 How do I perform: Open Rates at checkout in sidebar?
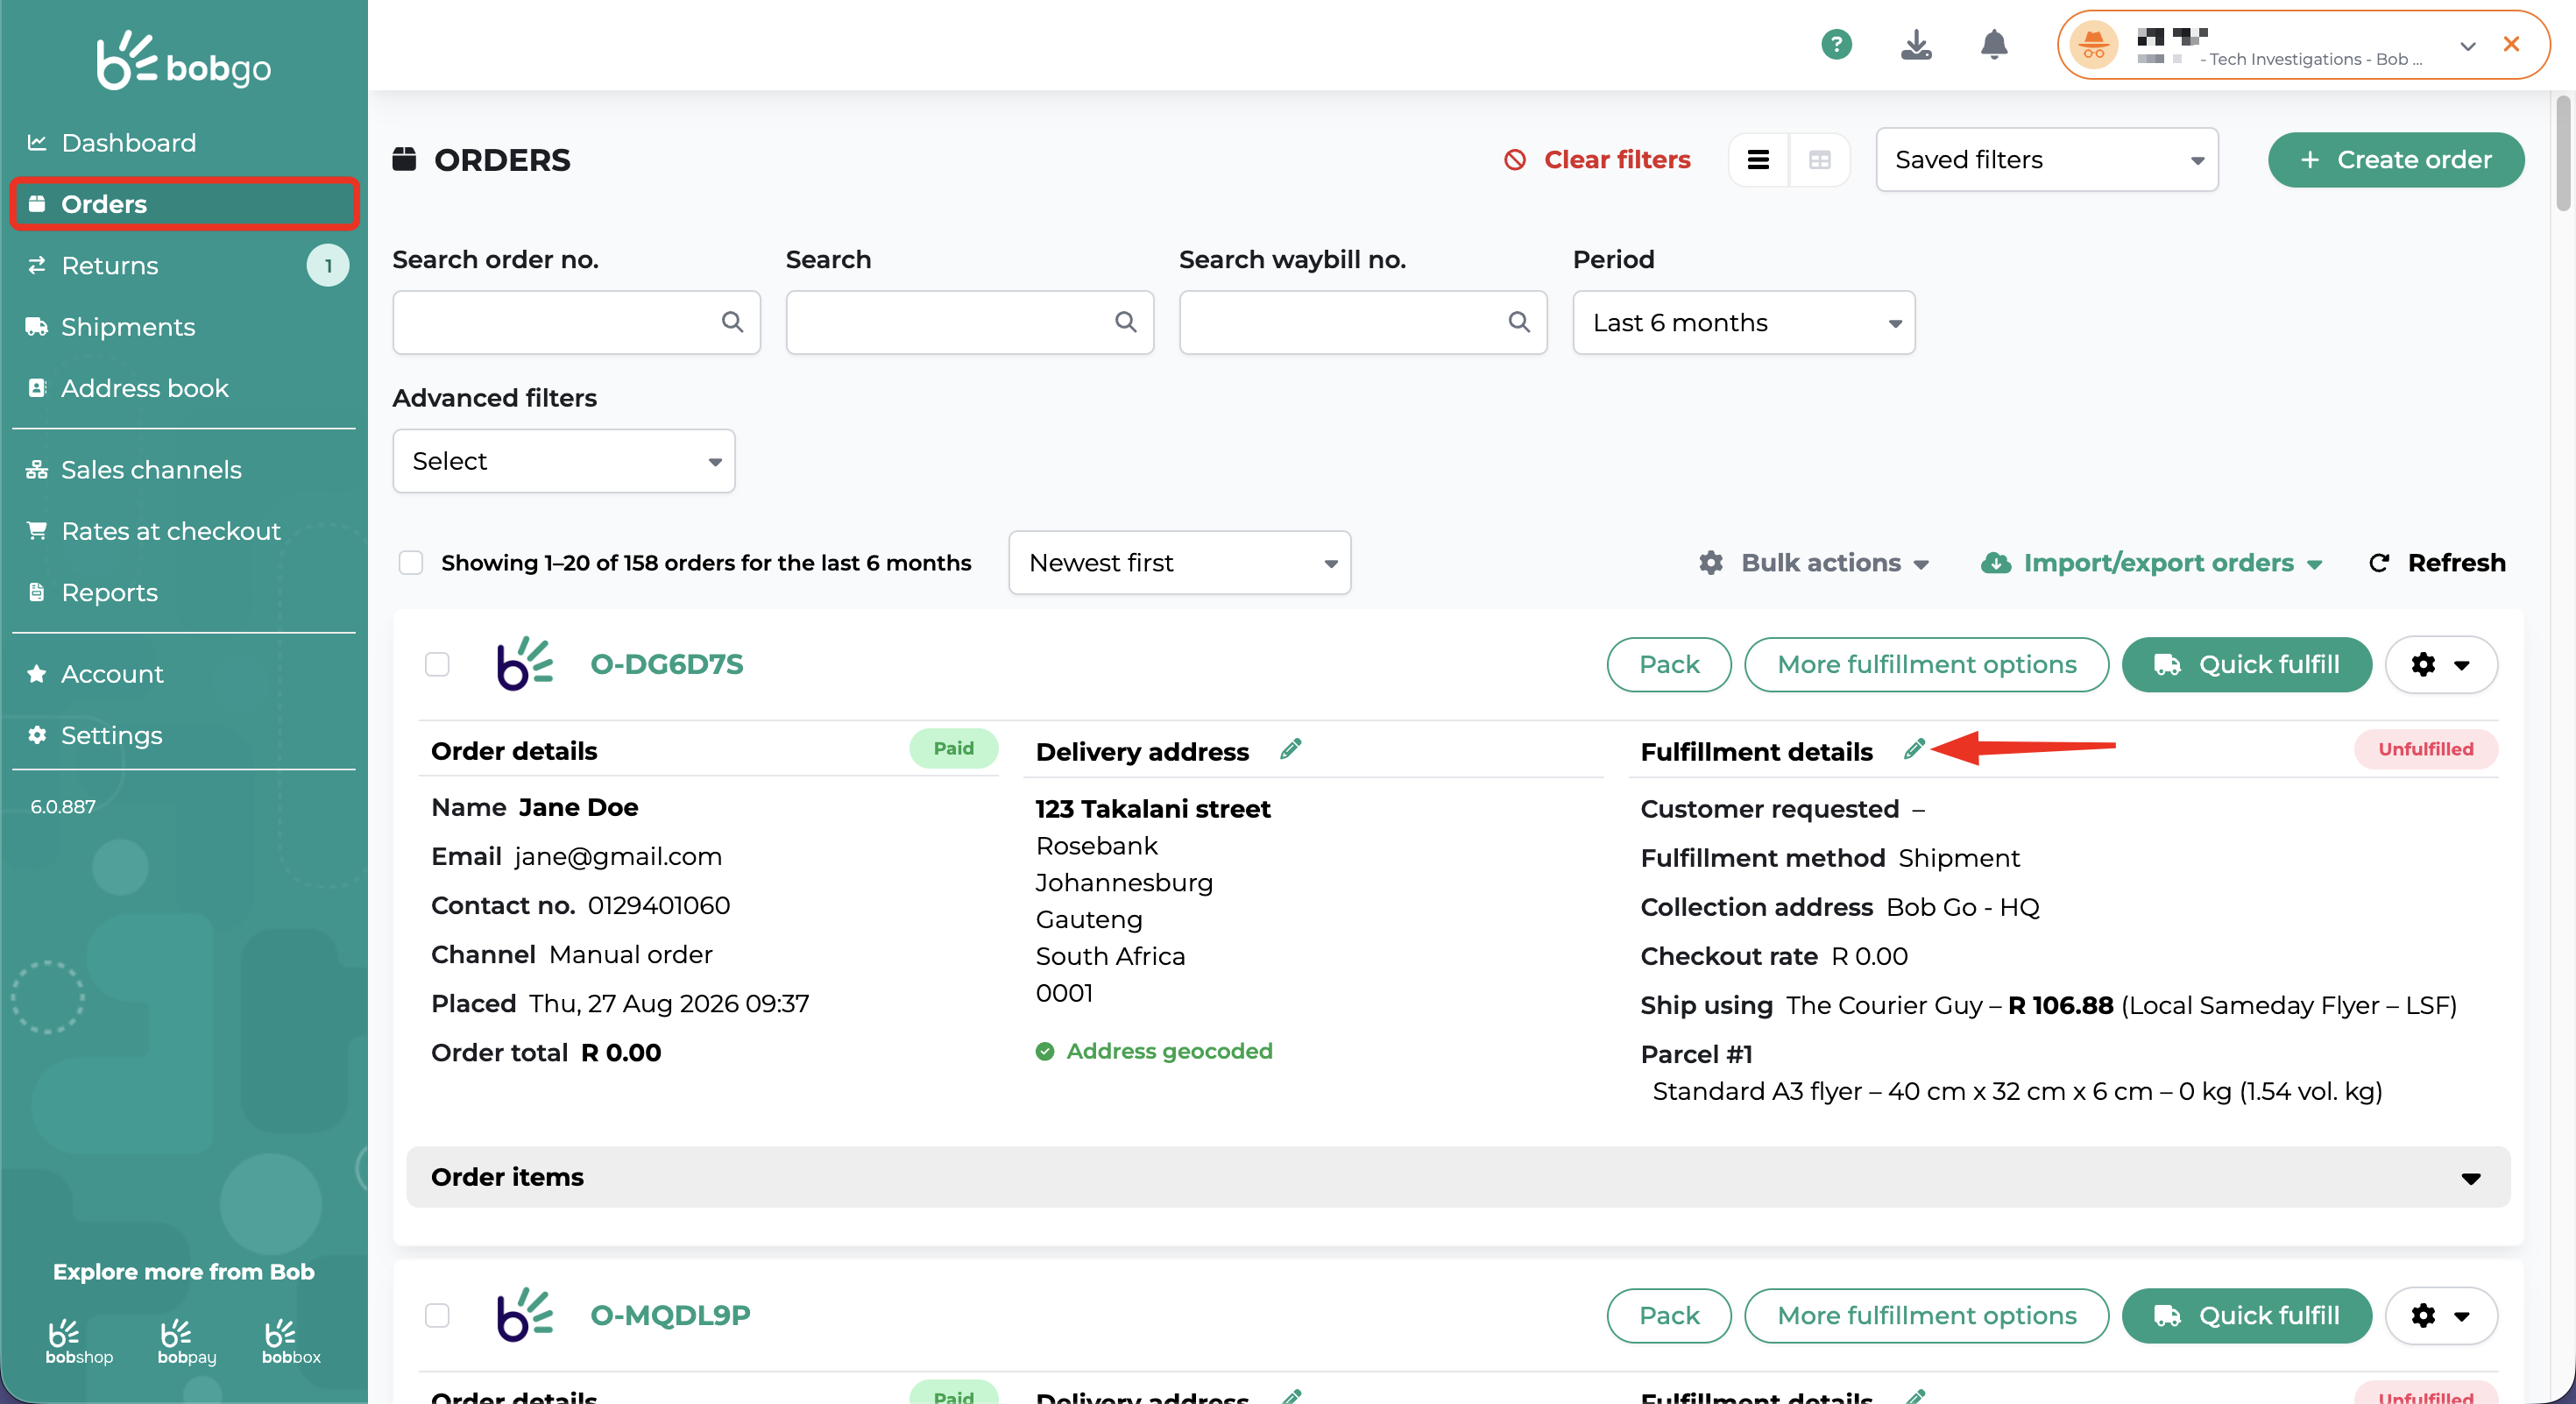click(x=184, y=531)
